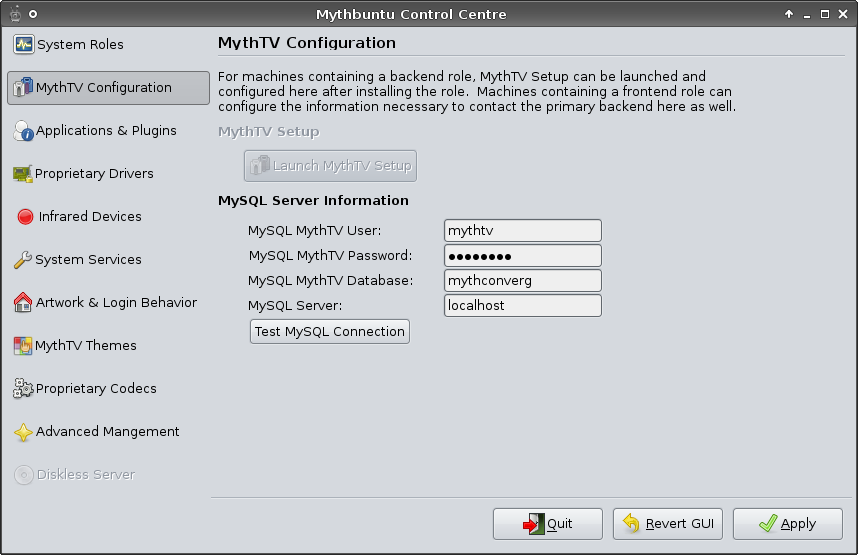Image resolution: width=858 pixels, height=555 pixels.
Task: Launch MythTV Setup
Action: click(x=330, y=166)
